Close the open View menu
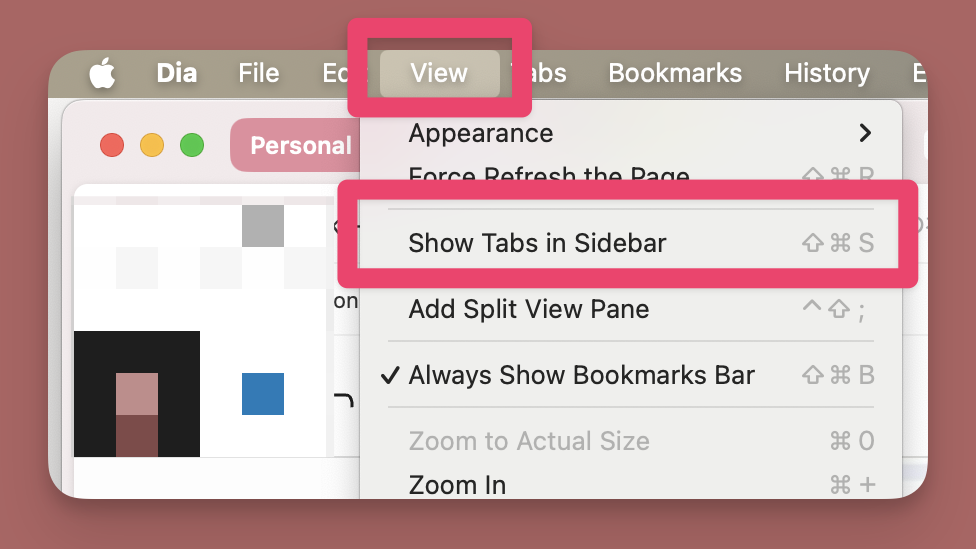The width and height of the screenshot is (976, 549). pos(439,73)
